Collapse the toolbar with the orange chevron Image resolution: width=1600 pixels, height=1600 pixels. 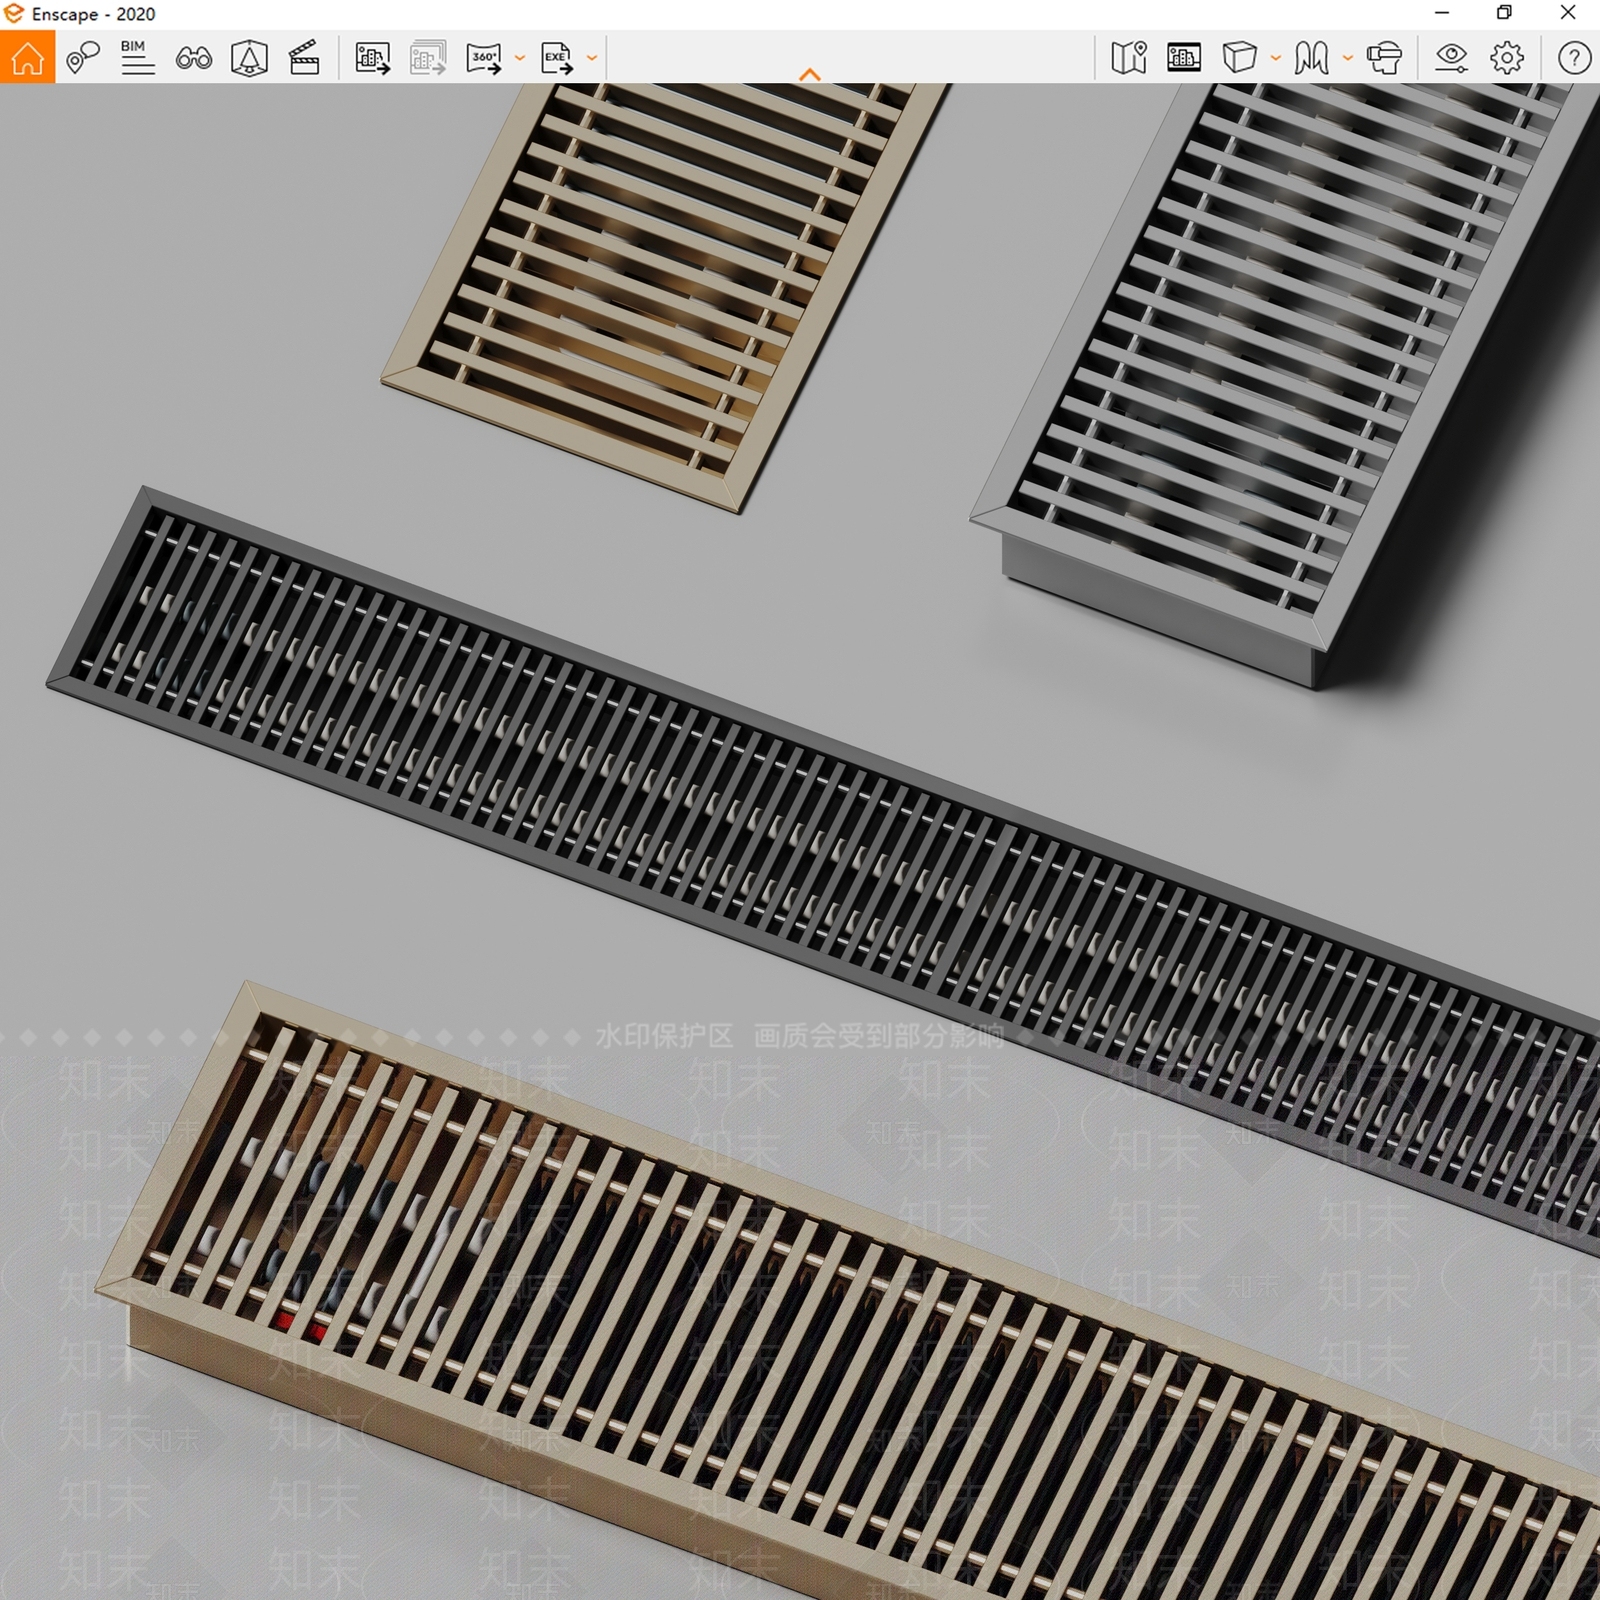(x=810, y=74)
